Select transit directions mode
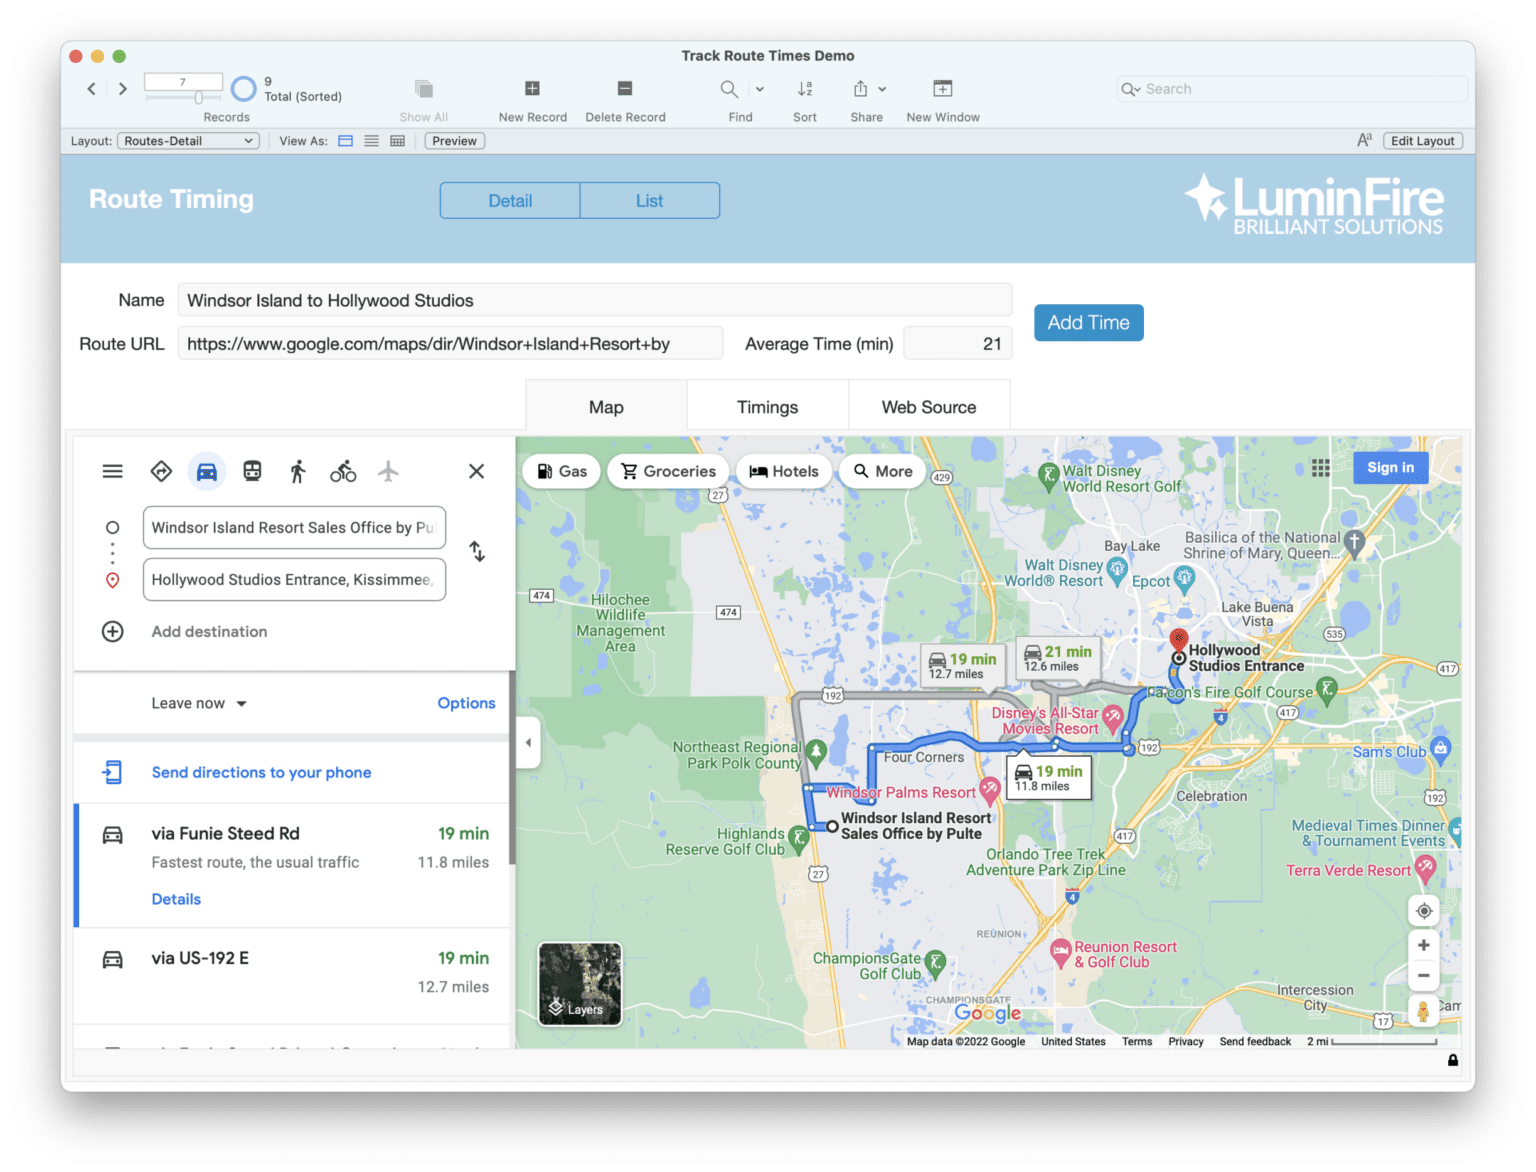The height and width of the screenshot is (1172, 1536). (252, 470)
